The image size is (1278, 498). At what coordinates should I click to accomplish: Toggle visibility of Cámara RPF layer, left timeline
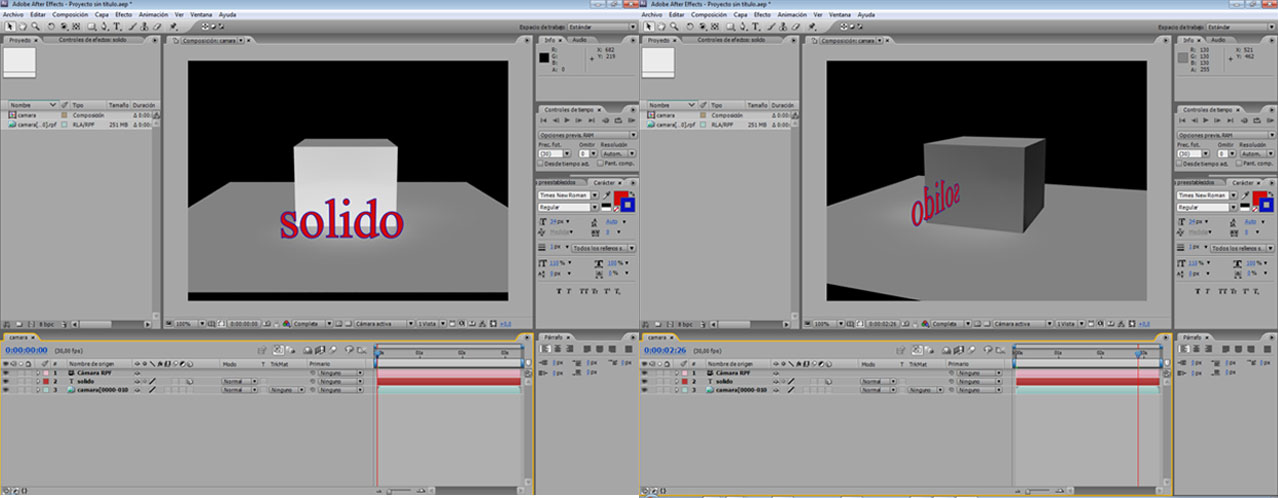pyautogui.click(x=5, y=373)
